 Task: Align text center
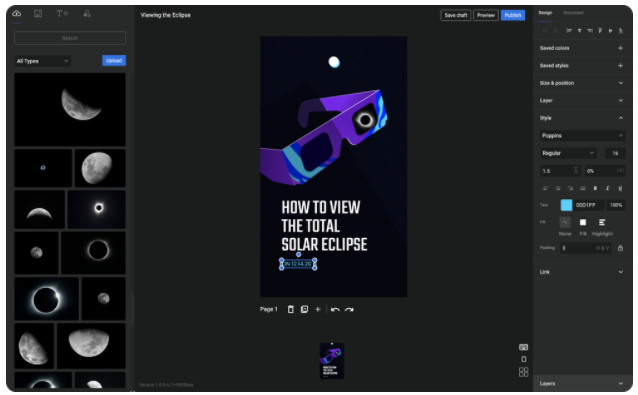558,188
